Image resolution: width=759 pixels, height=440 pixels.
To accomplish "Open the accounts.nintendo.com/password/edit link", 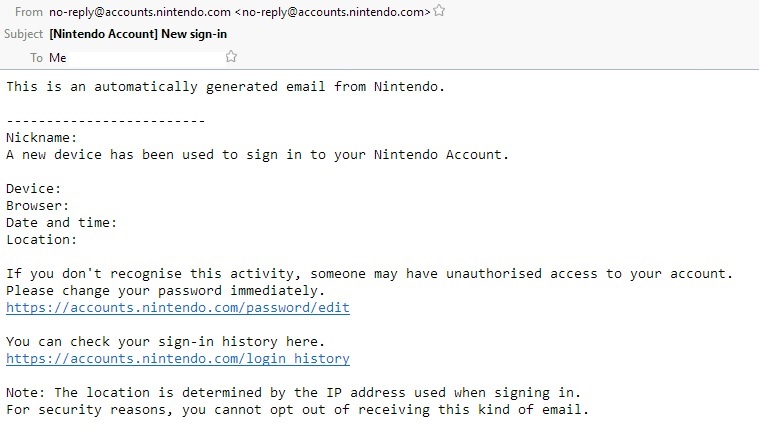I will (x=178, y=308).
